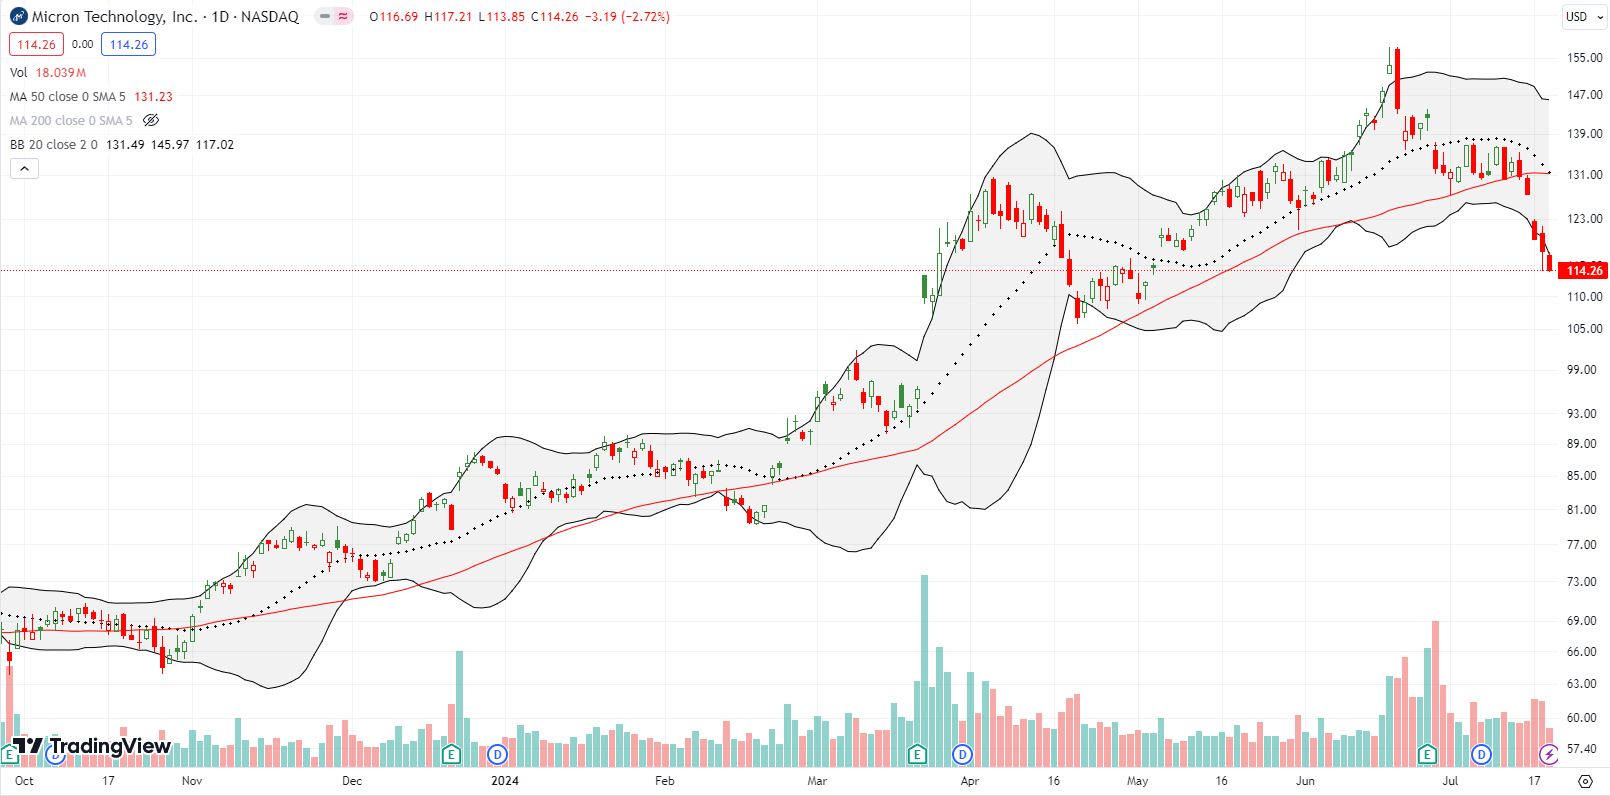Click the 57.40 price axis label
The width and height of the screenshot is (1610, 796).
pos(1581,748)
